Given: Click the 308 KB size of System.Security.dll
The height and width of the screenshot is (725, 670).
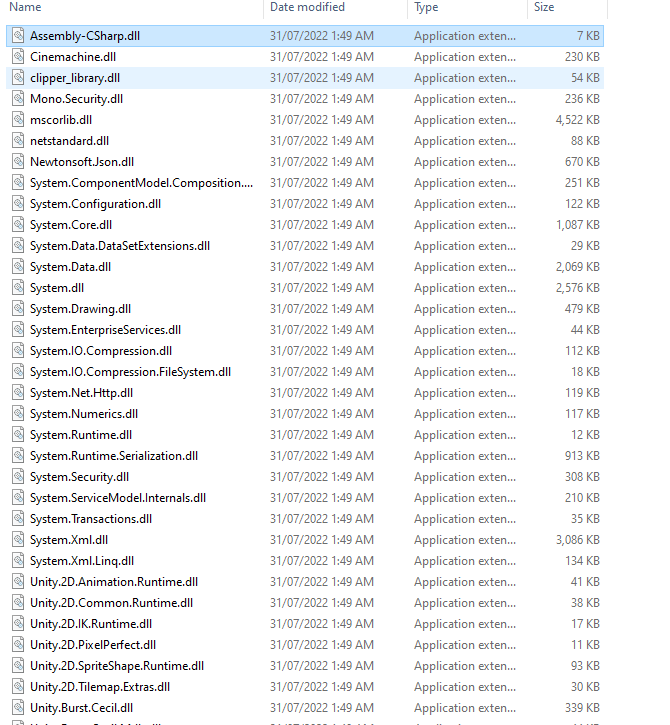Looking at the screenshot, I should 582,477.
